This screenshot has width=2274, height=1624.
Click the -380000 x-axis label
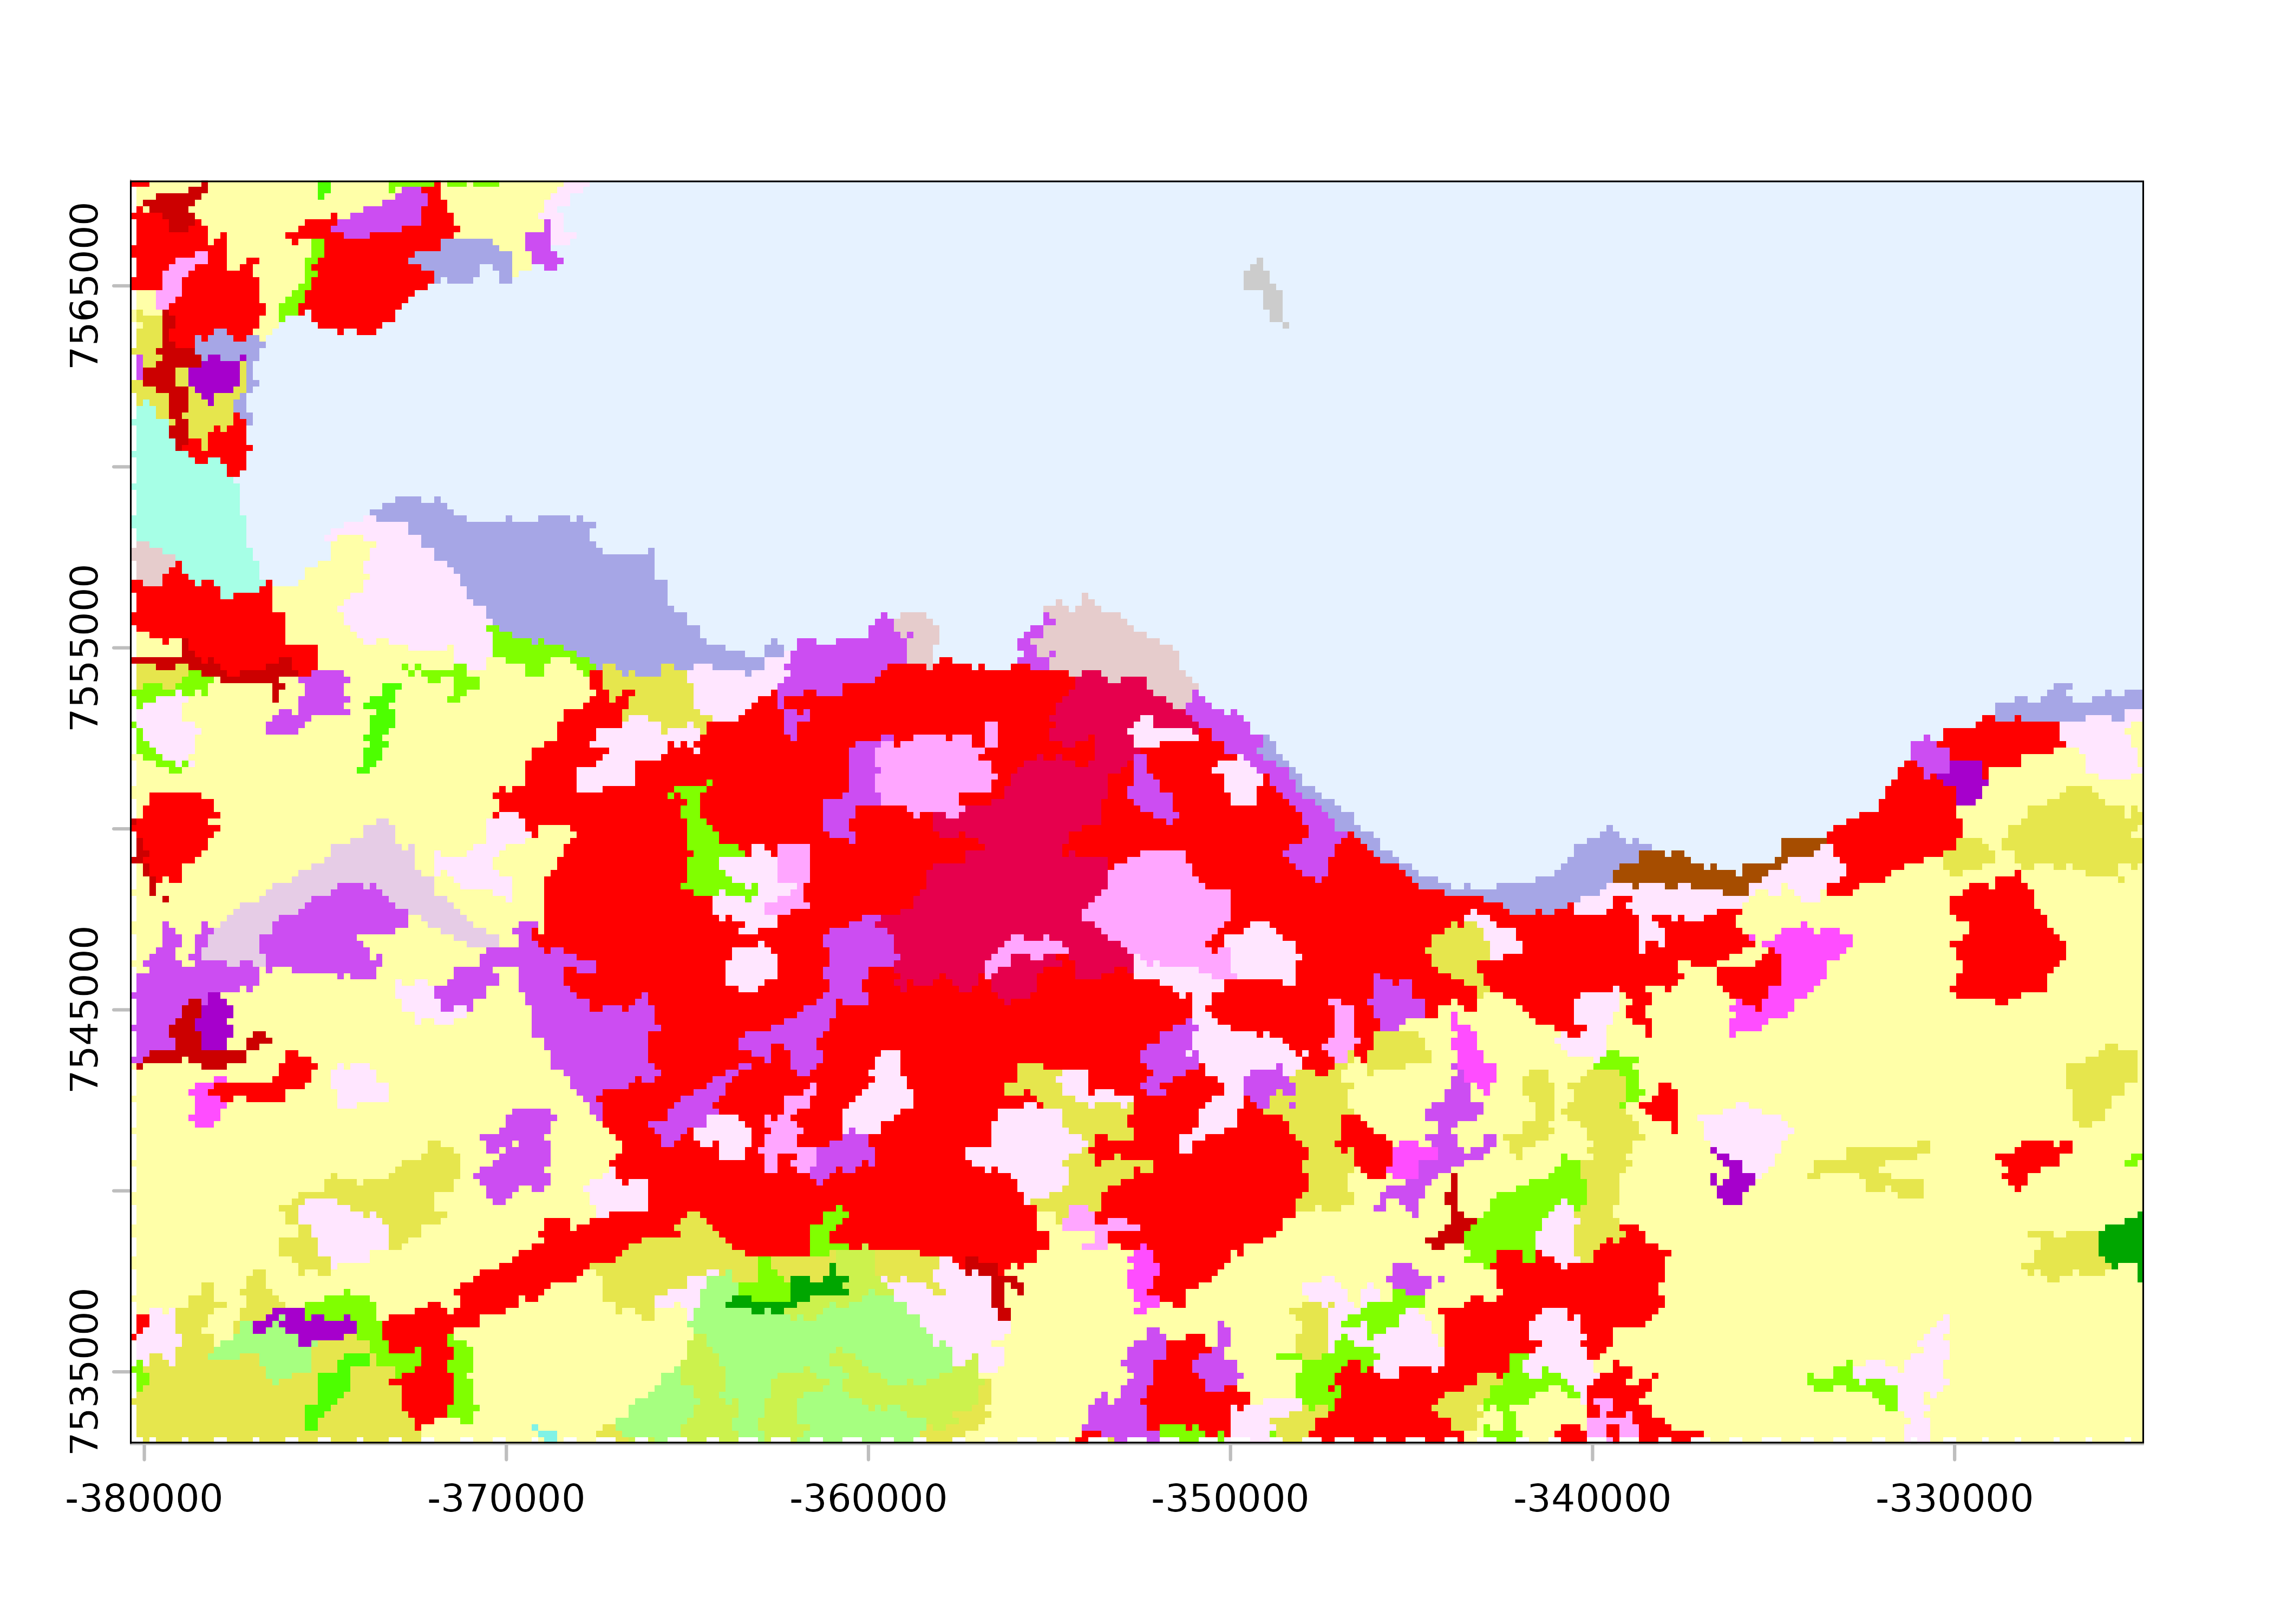click(143, 1499)
